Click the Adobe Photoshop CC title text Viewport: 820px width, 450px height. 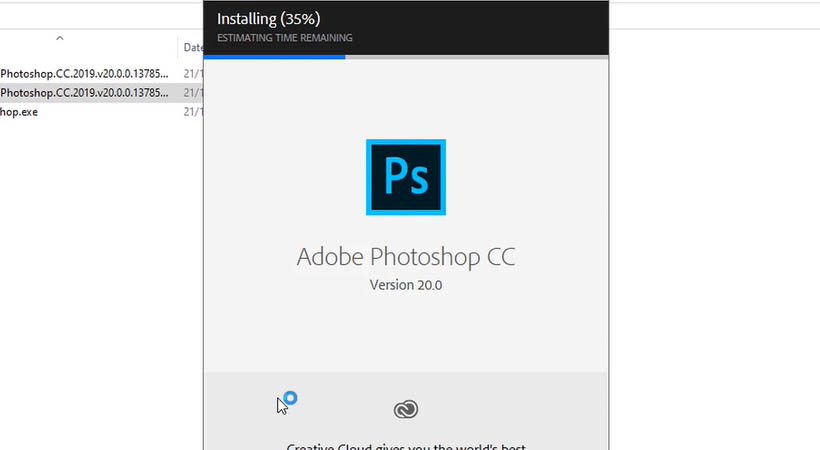pyautogui.click(x=406, y=256)
